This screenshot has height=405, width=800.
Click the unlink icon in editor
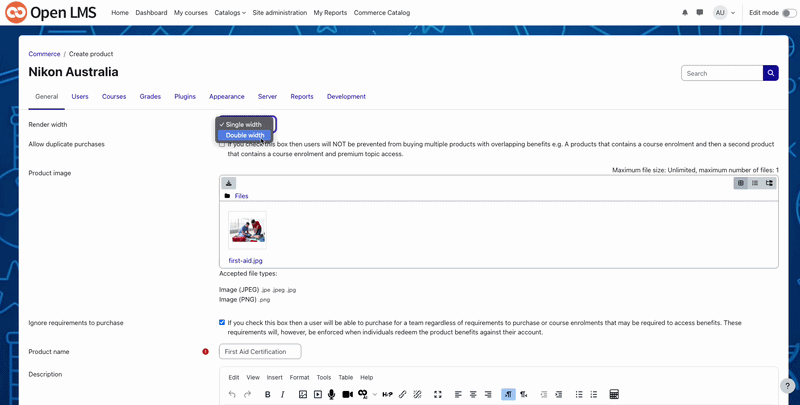[417, 394]
